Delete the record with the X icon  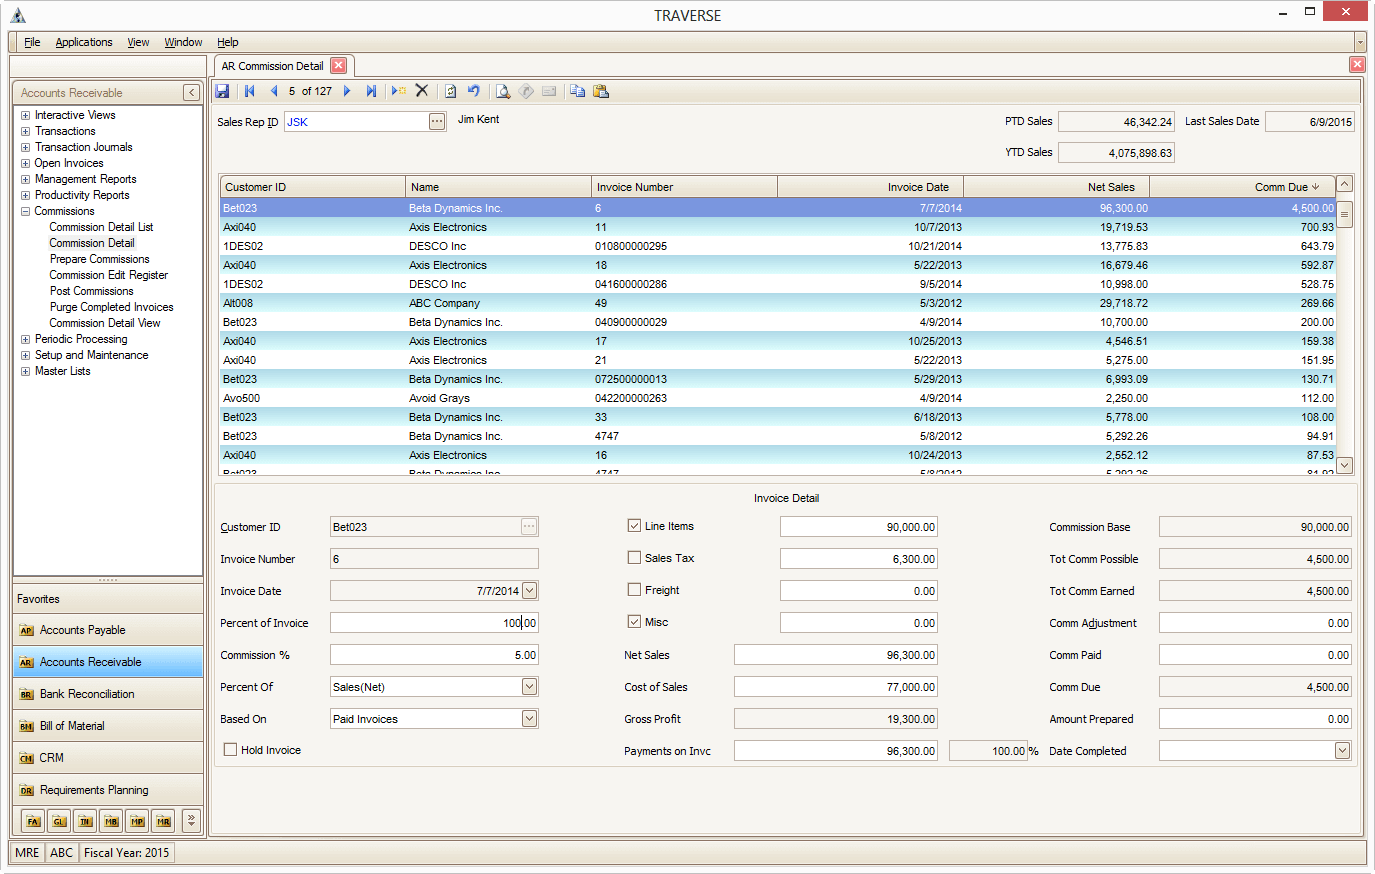pyautogui.click(x=422, y=91)
